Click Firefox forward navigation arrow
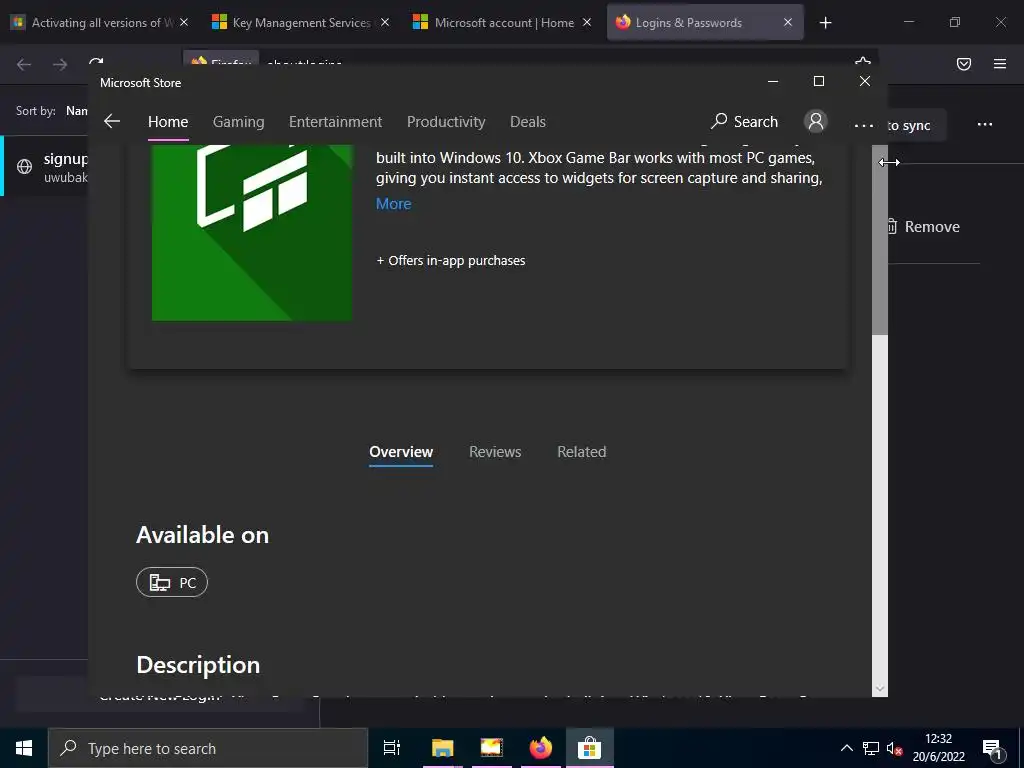 (60, 64)
